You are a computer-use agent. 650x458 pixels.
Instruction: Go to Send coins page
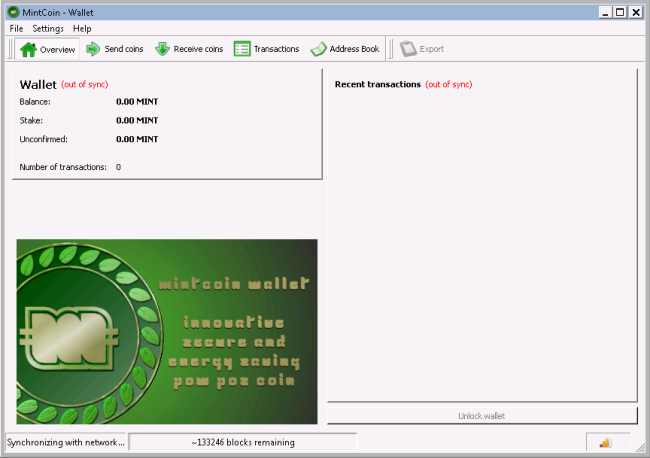pyautogui.click(x=115, y=49)
